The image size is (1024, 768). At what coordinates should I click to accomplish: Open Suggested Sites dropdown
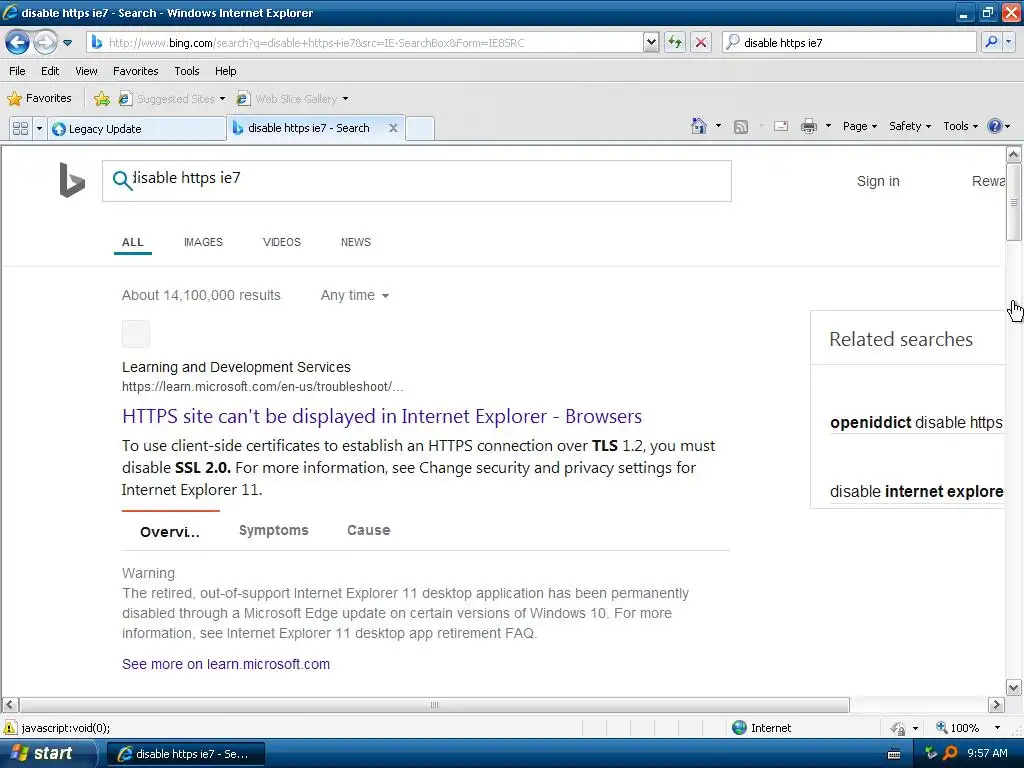172,99
